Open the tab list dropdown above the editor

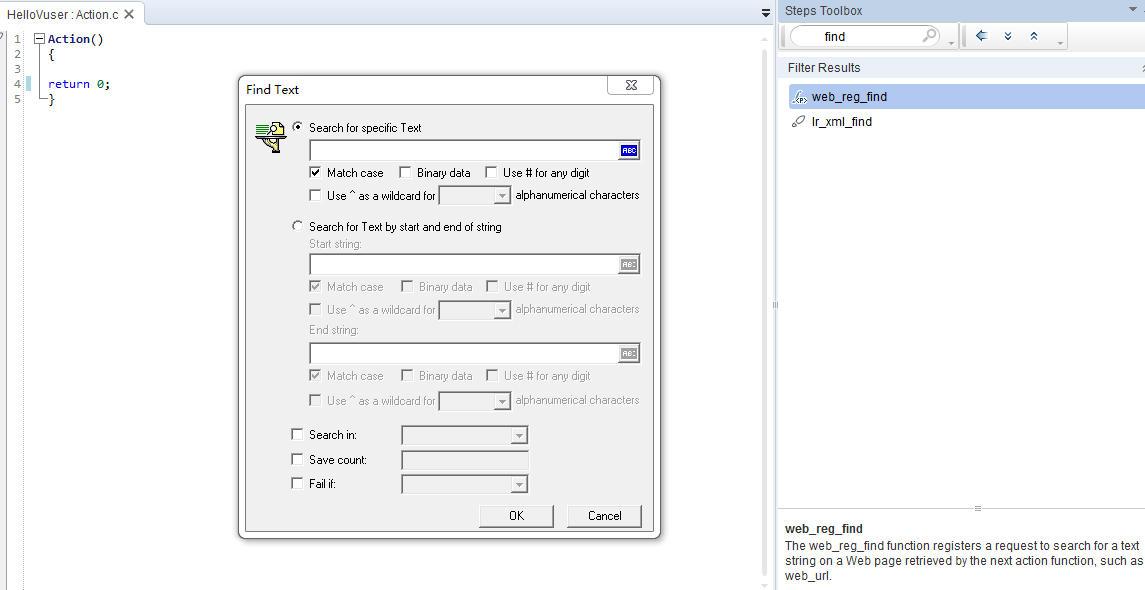coord(766,14)
